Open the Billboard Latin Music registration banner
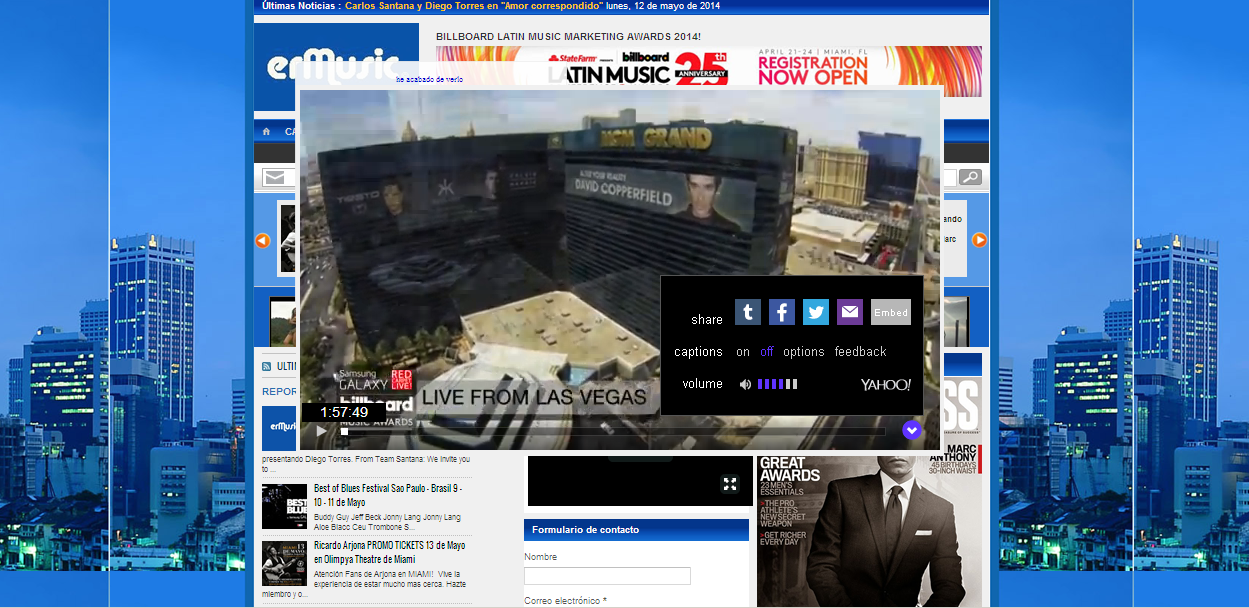Screen dimensions: 1249x608 [709, 71]
